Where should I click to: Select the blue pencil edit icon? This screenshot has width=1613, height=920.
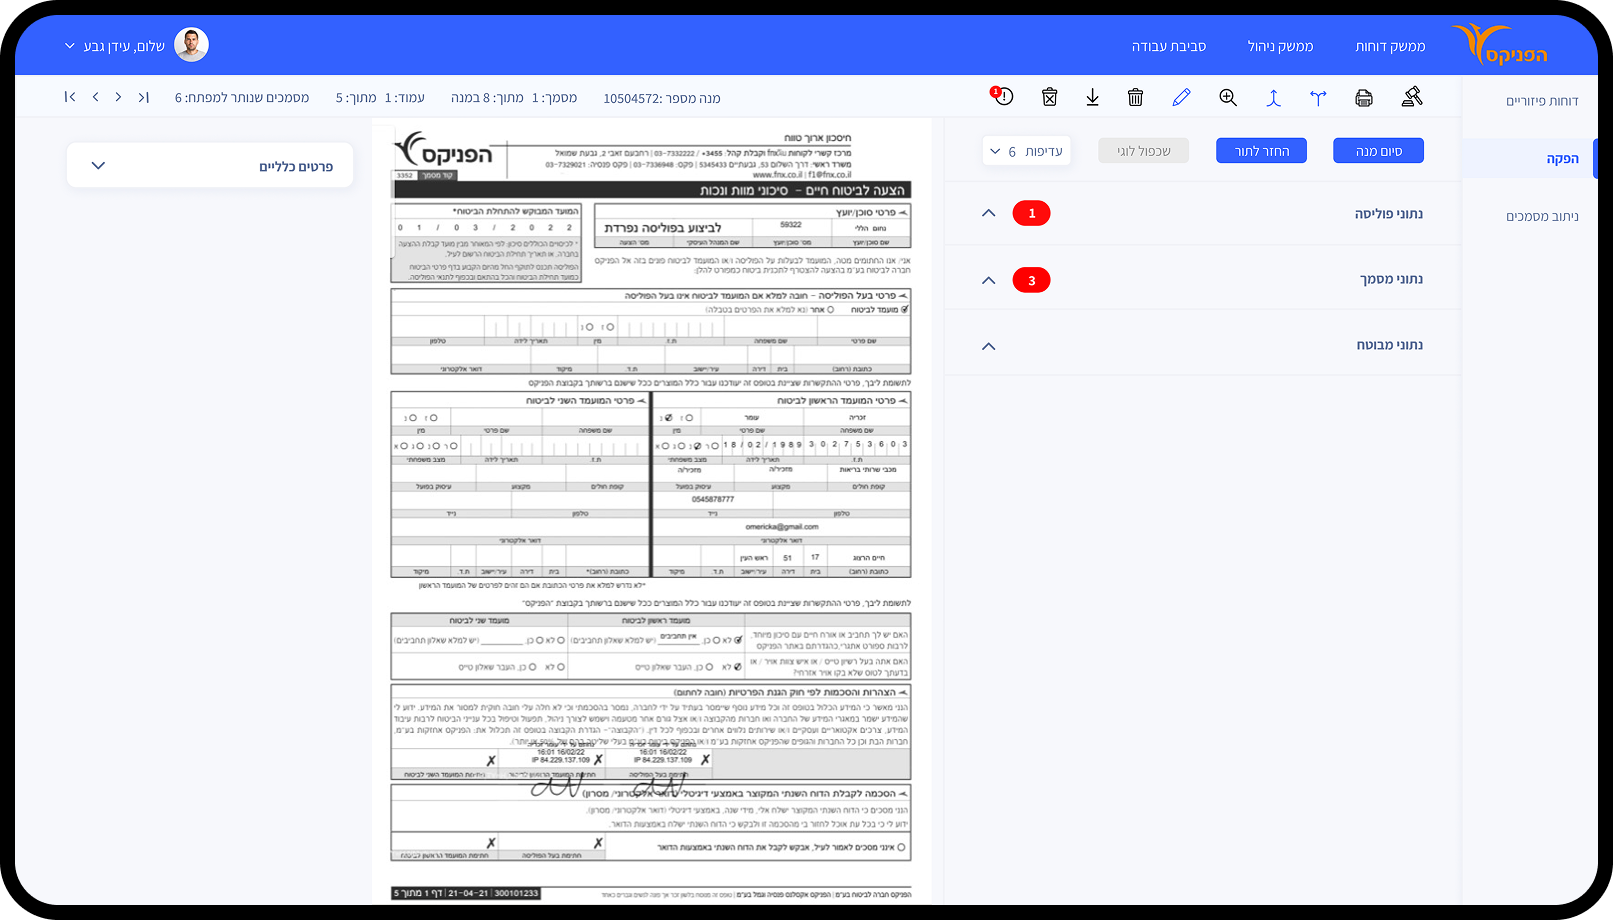[1181, 97]
